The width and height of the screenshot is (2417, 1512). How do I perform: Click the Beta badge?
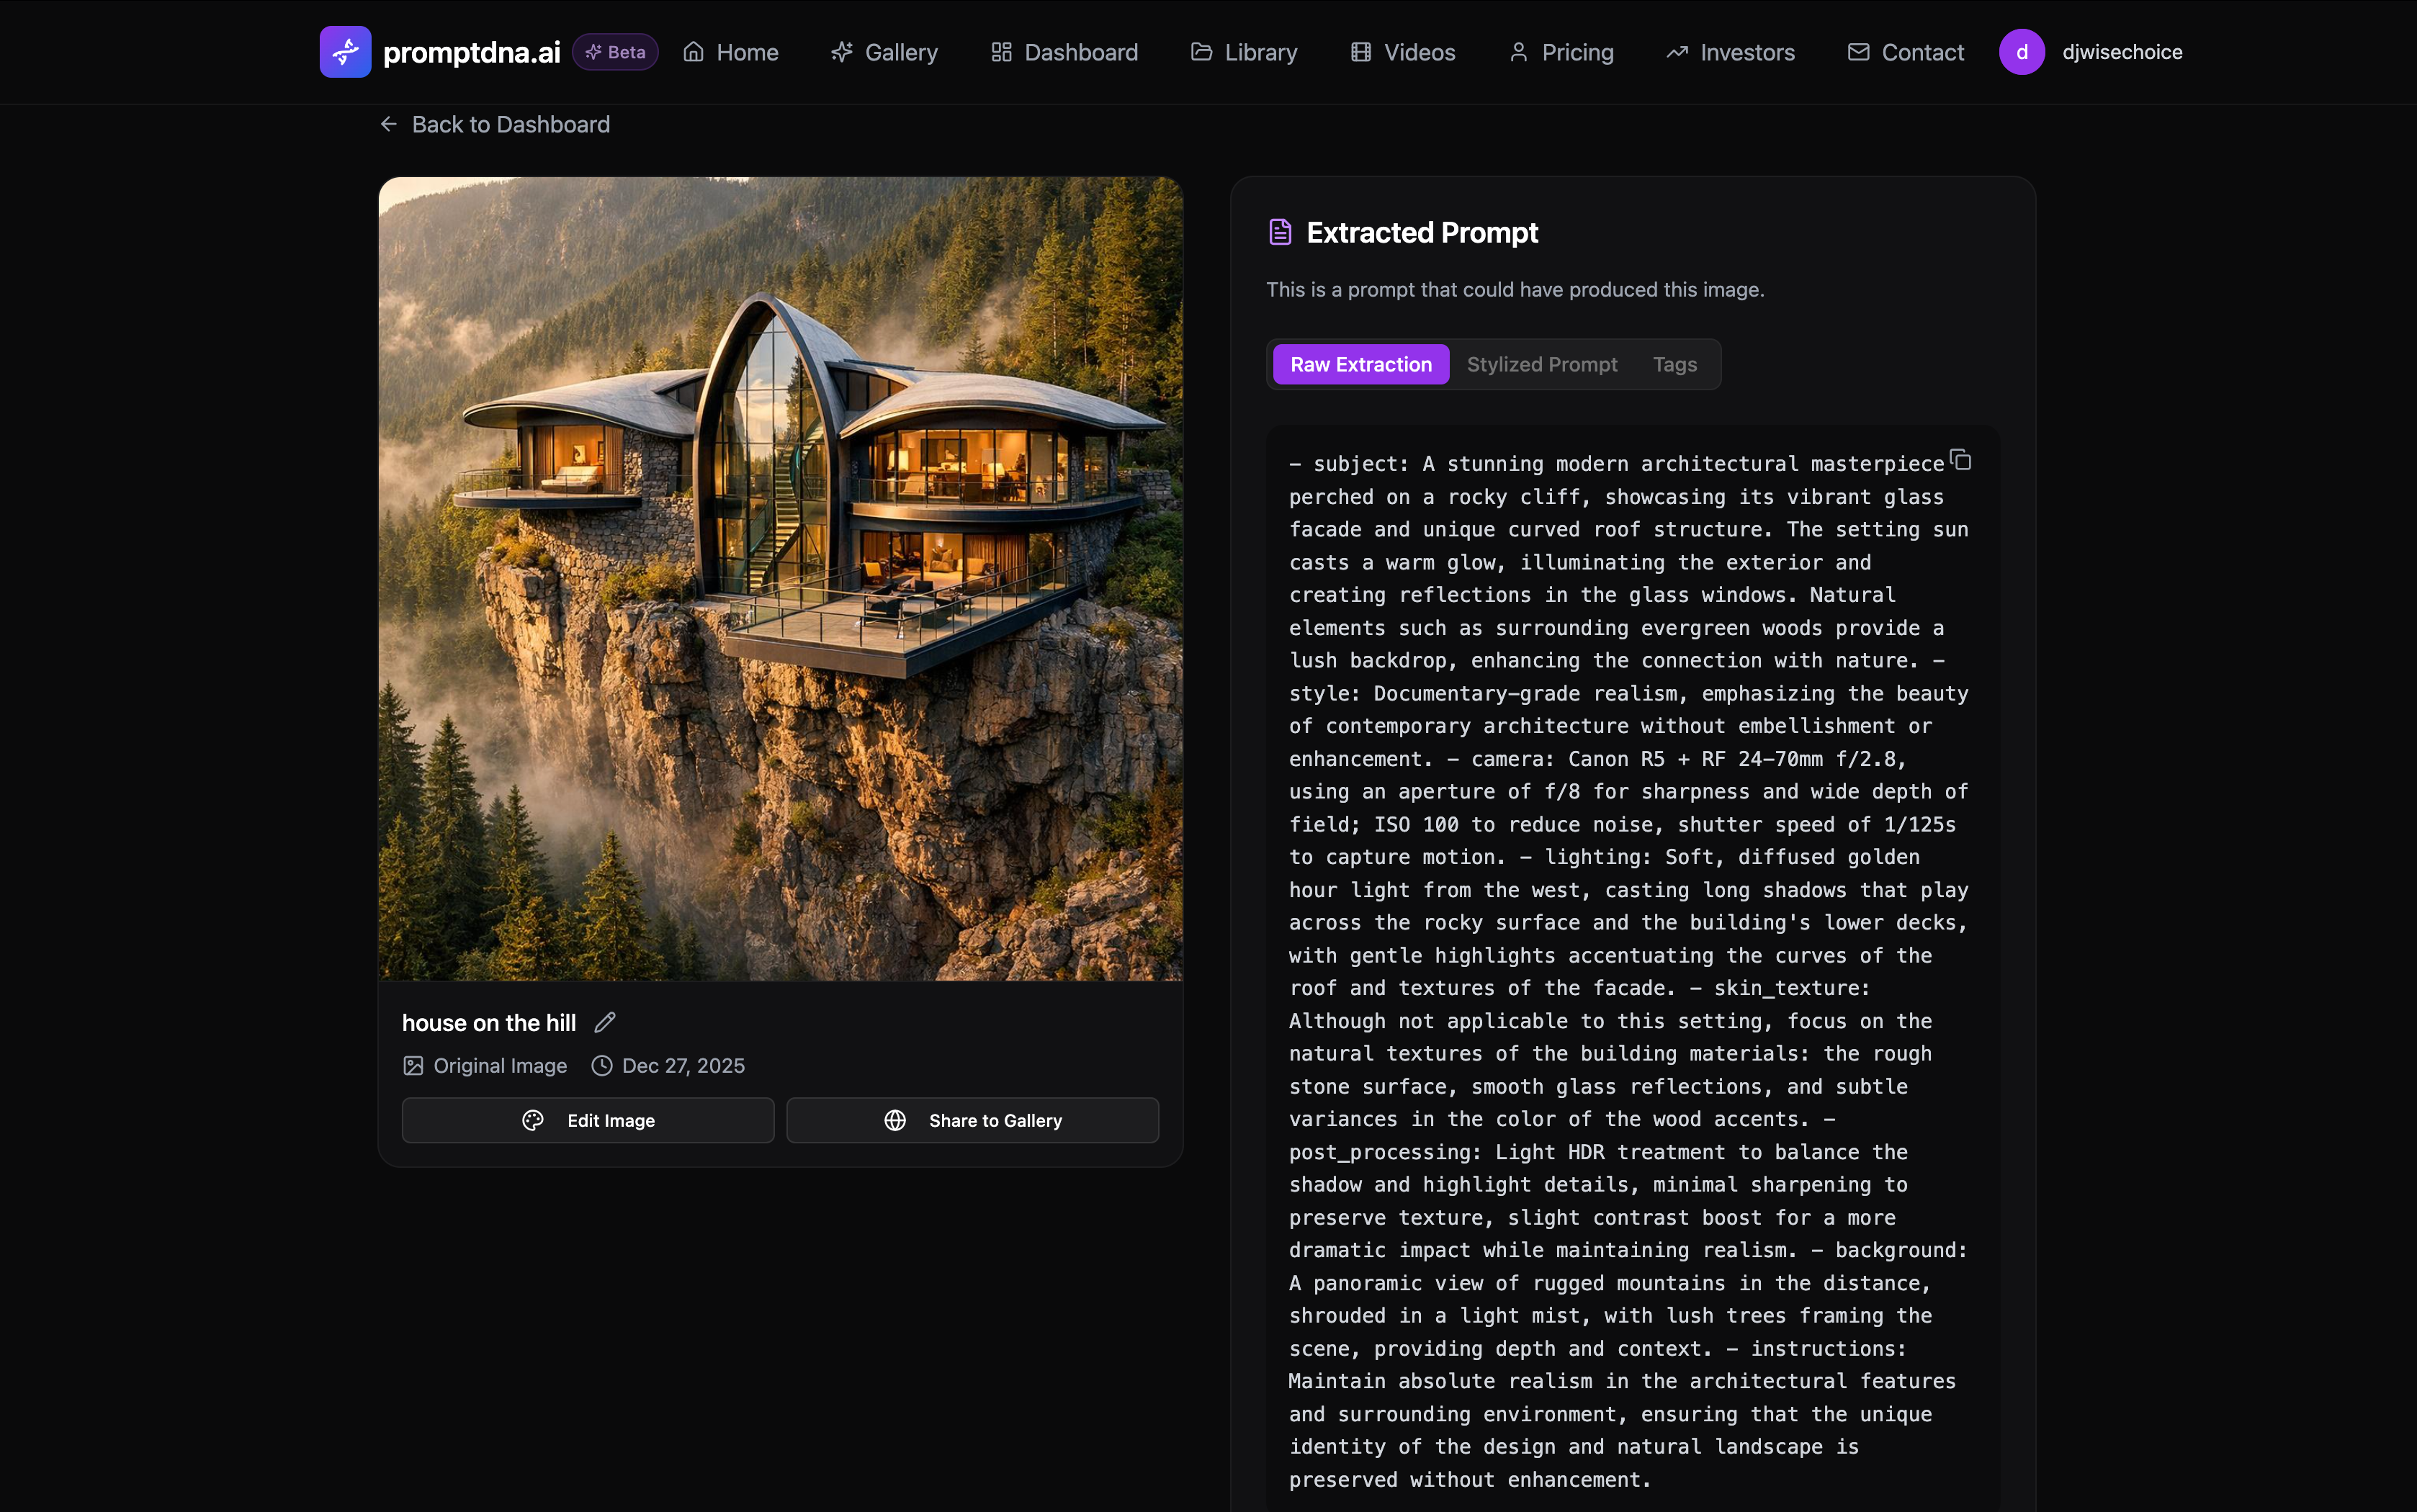pyautogui.click(x=615, y=52)
